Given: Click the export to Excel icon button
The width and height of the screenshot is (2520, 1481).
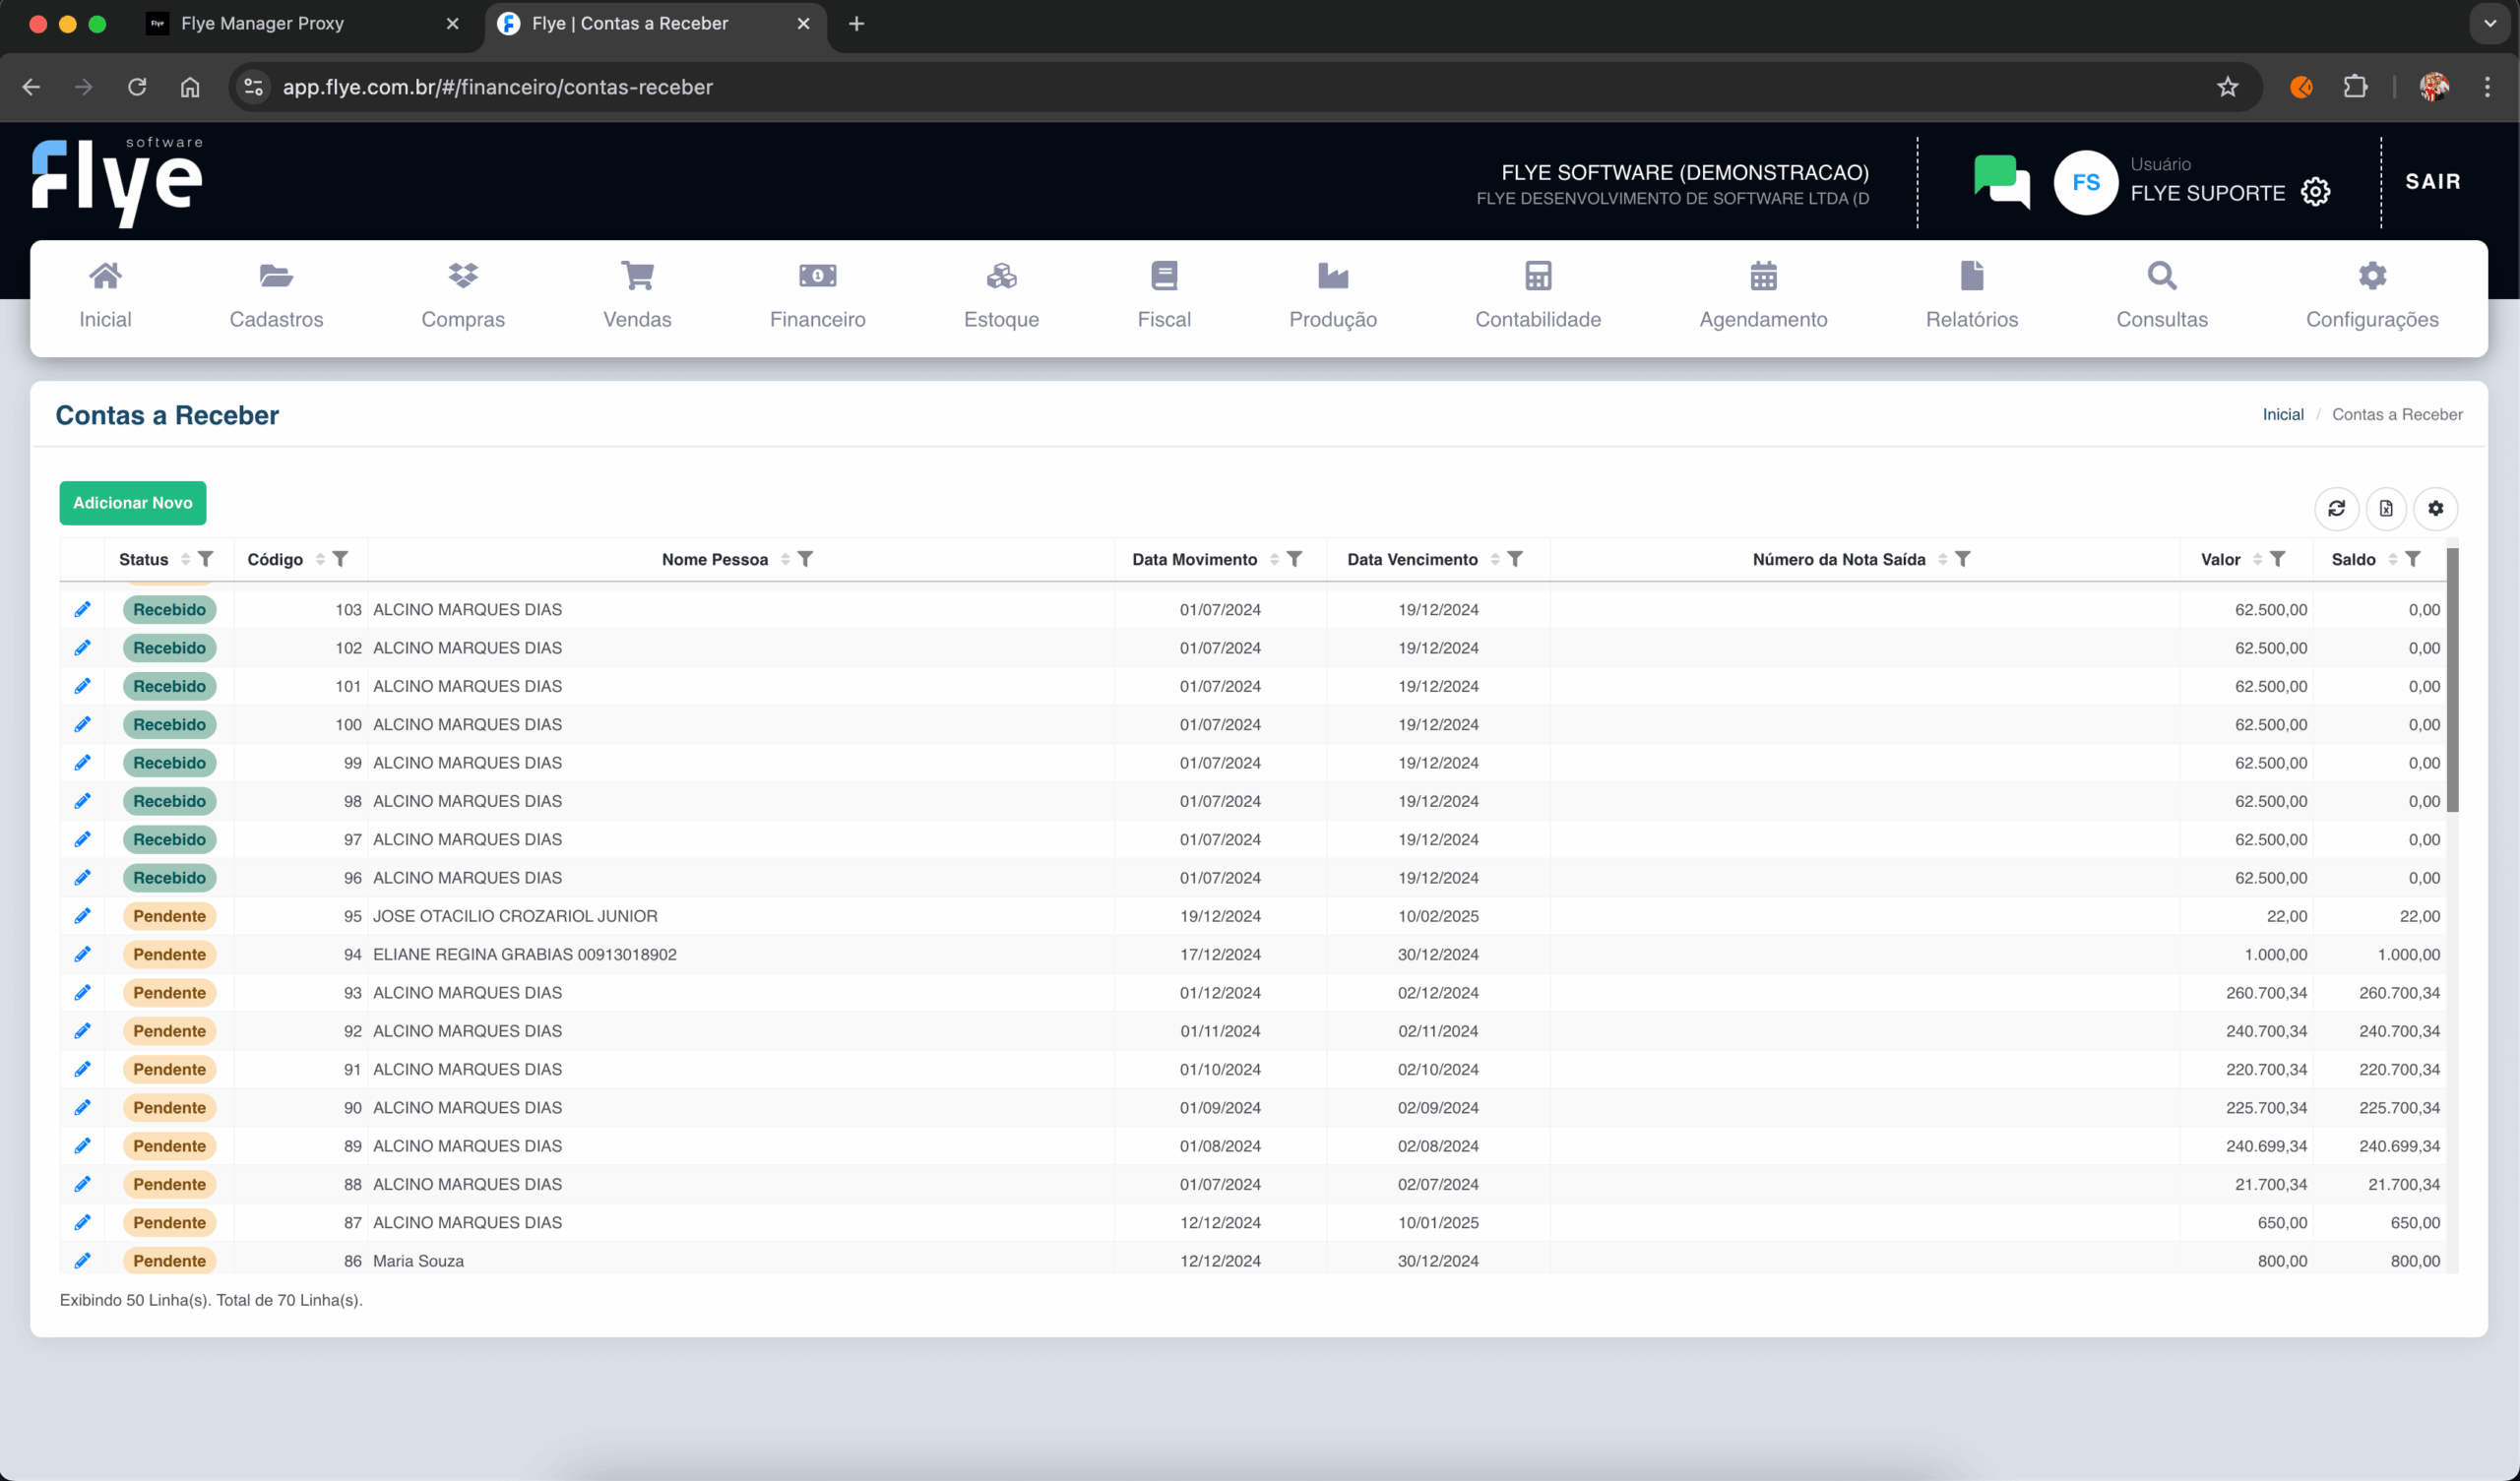Looking at the screenshot, I should coord(2386,508).
